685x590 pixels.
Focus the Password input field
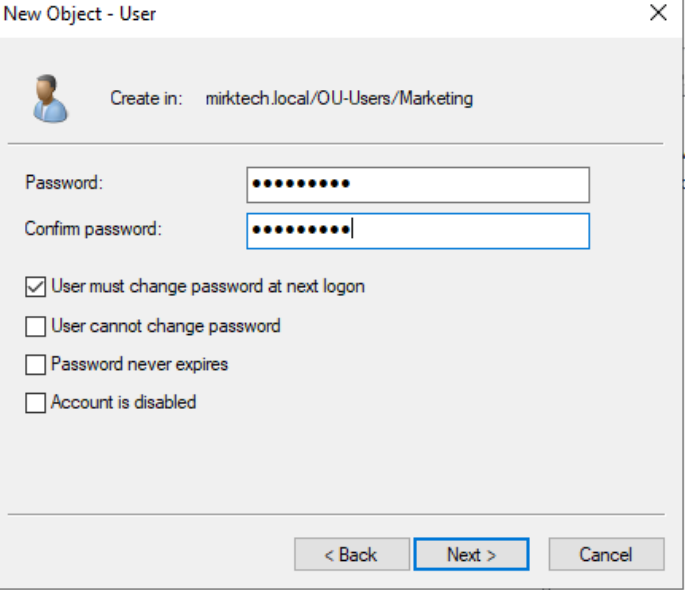pyautogui.click(x=418, y=184)
